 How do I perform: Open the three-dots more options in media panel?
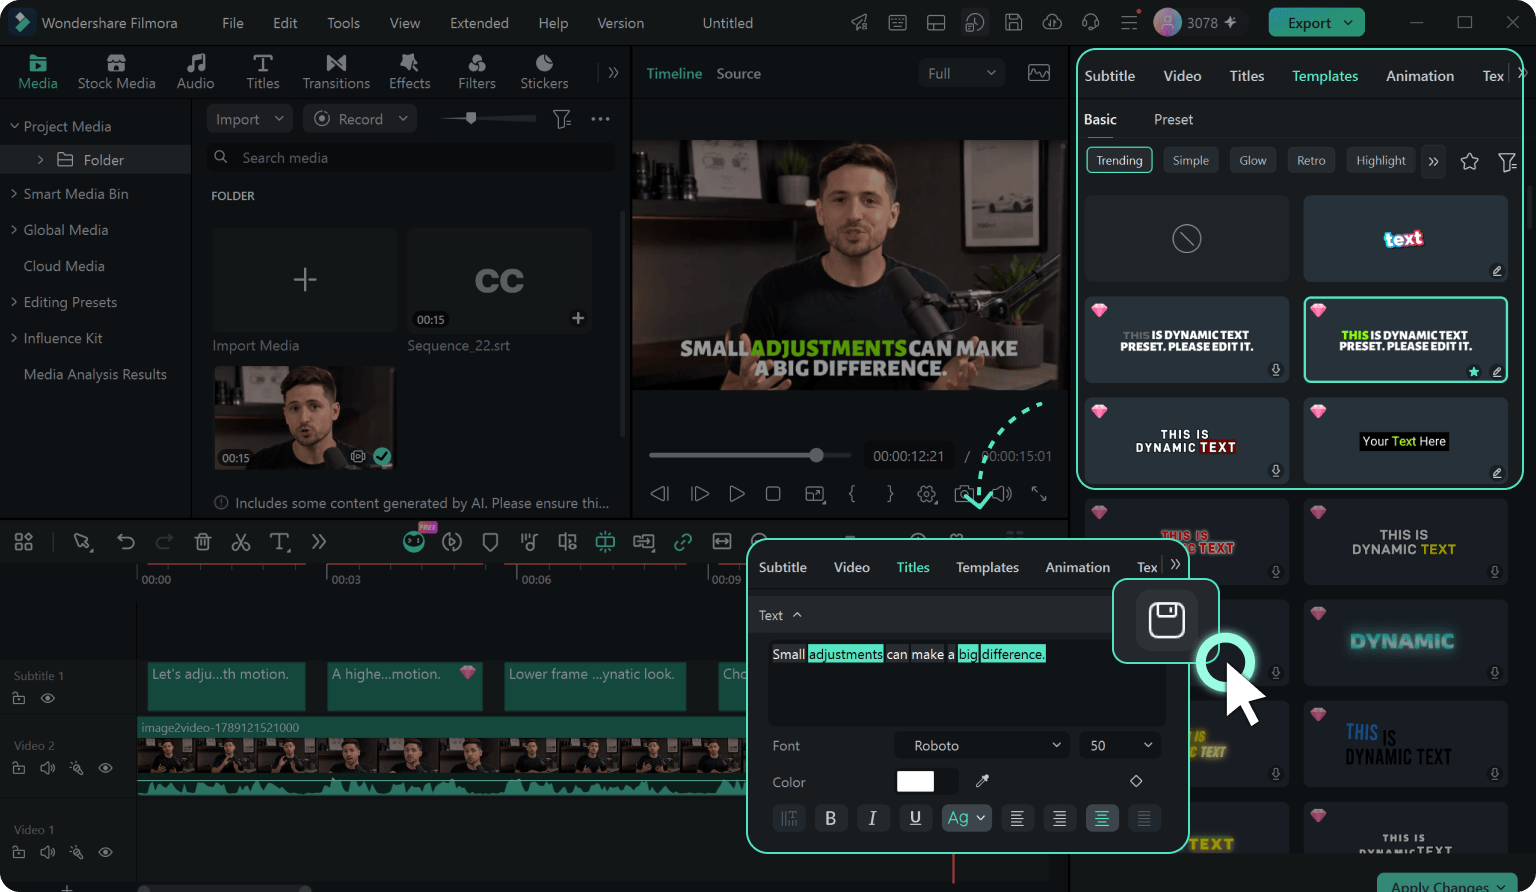pyautogui.click(x=600, y=119)
